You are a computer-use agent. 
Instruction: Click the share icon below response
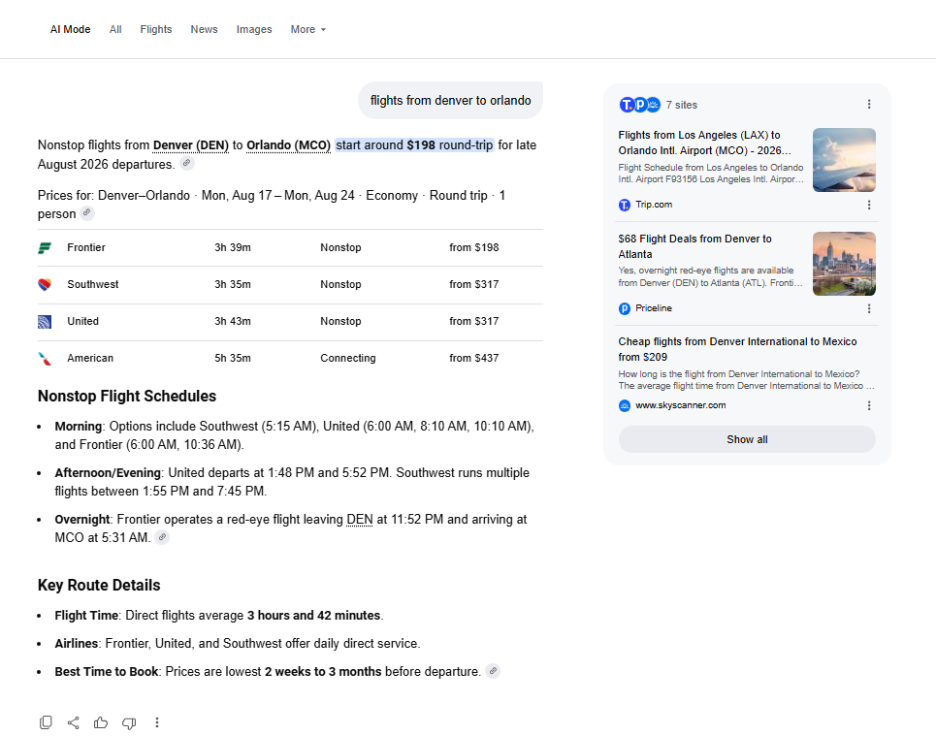point(73,723)
